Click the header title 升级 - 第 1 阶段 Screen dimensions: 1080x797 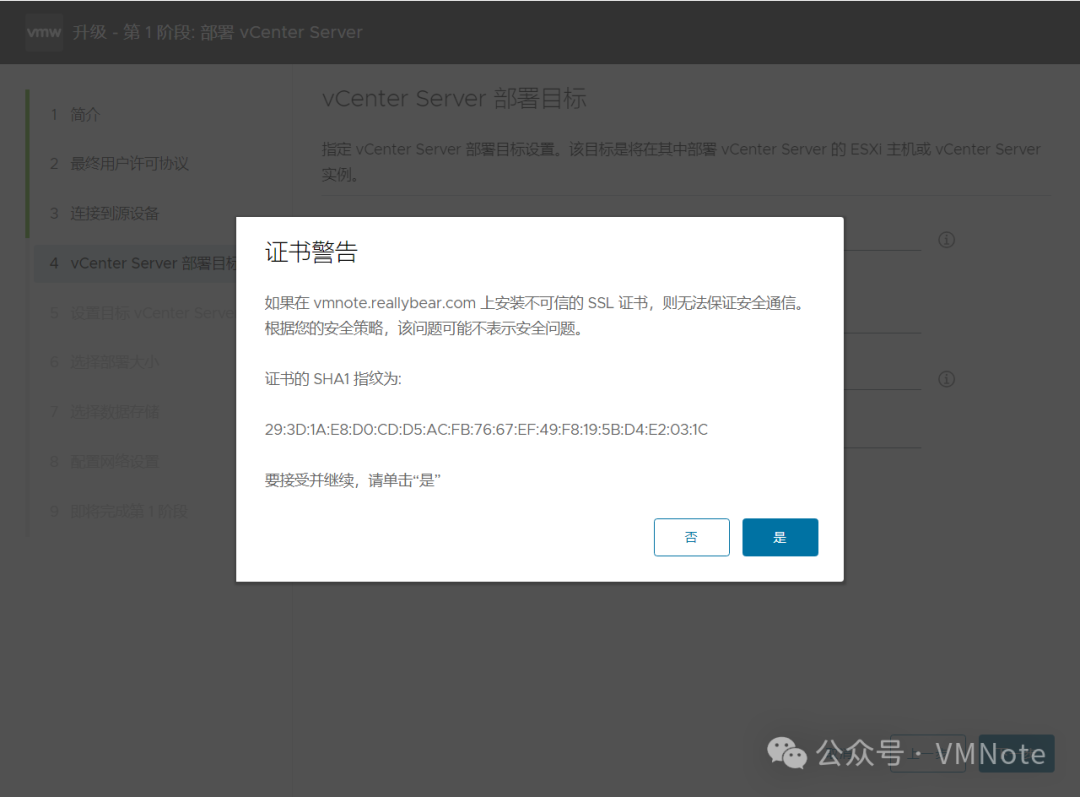click(x=217, y=32)
